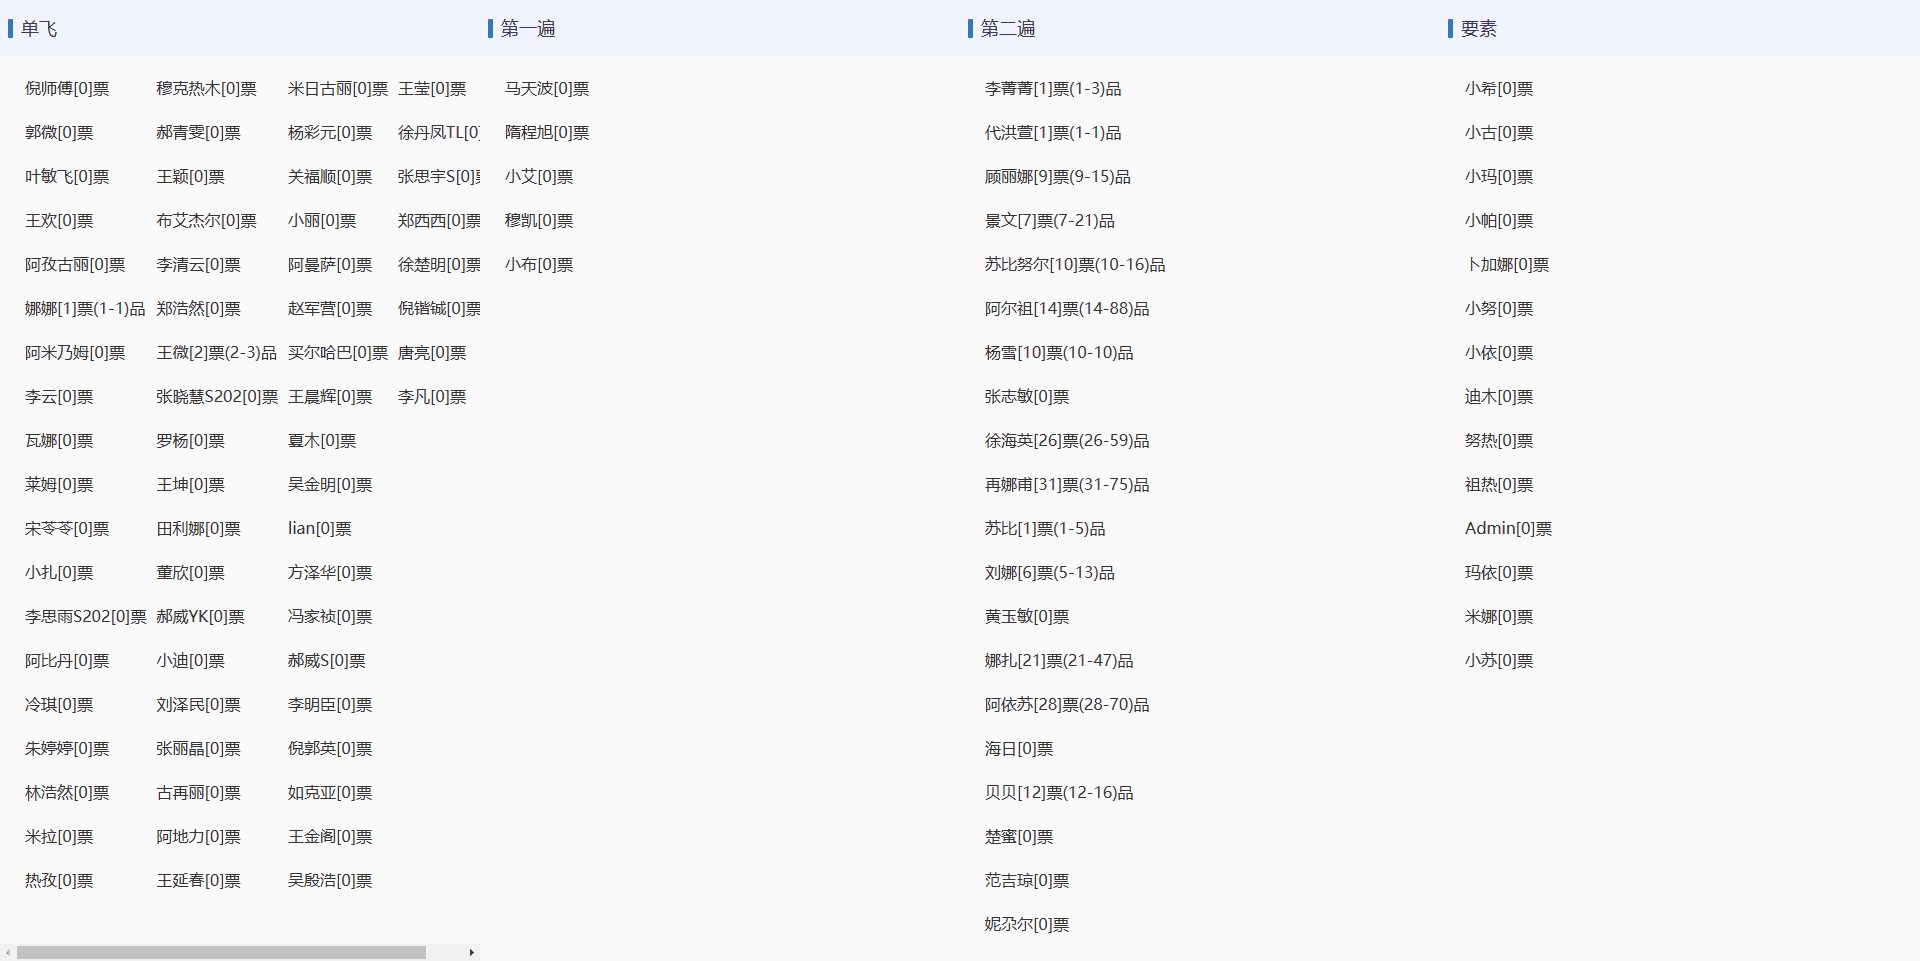Click entry 穆凯[0]票
Viewport: 1920px width, 961px height.
click(539, 221)
